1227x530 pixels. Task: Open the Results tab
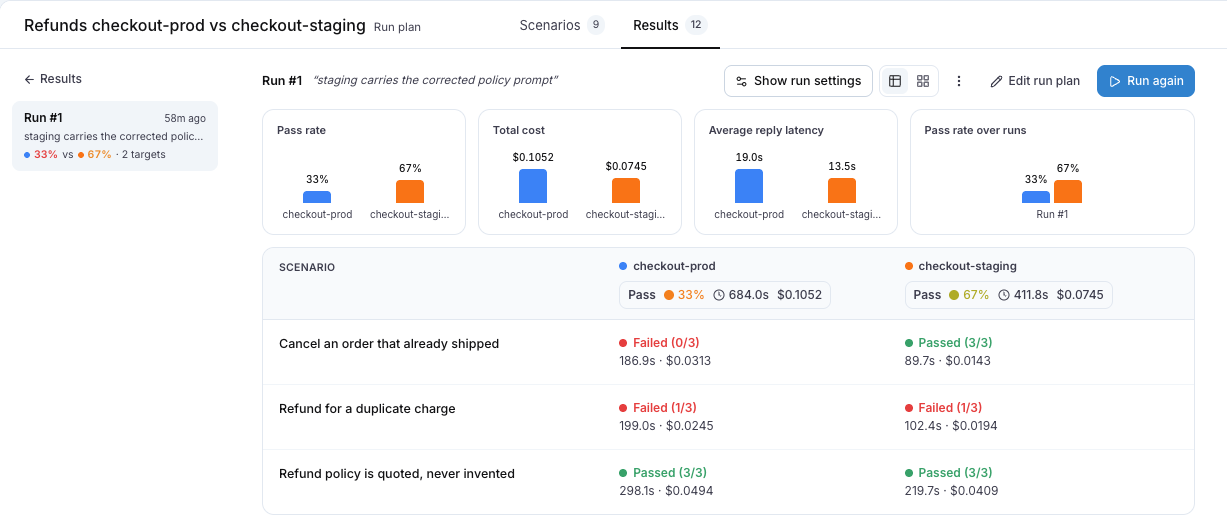click(670, 25)
